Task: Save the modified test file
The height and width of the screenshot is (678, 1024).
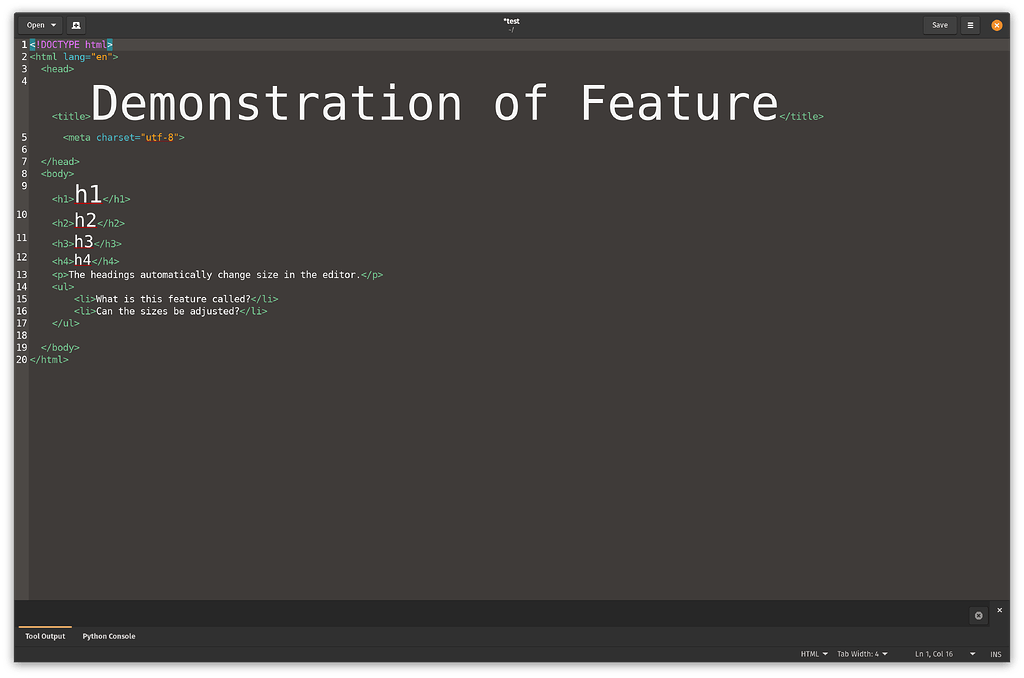Action: tap(939, 24)
